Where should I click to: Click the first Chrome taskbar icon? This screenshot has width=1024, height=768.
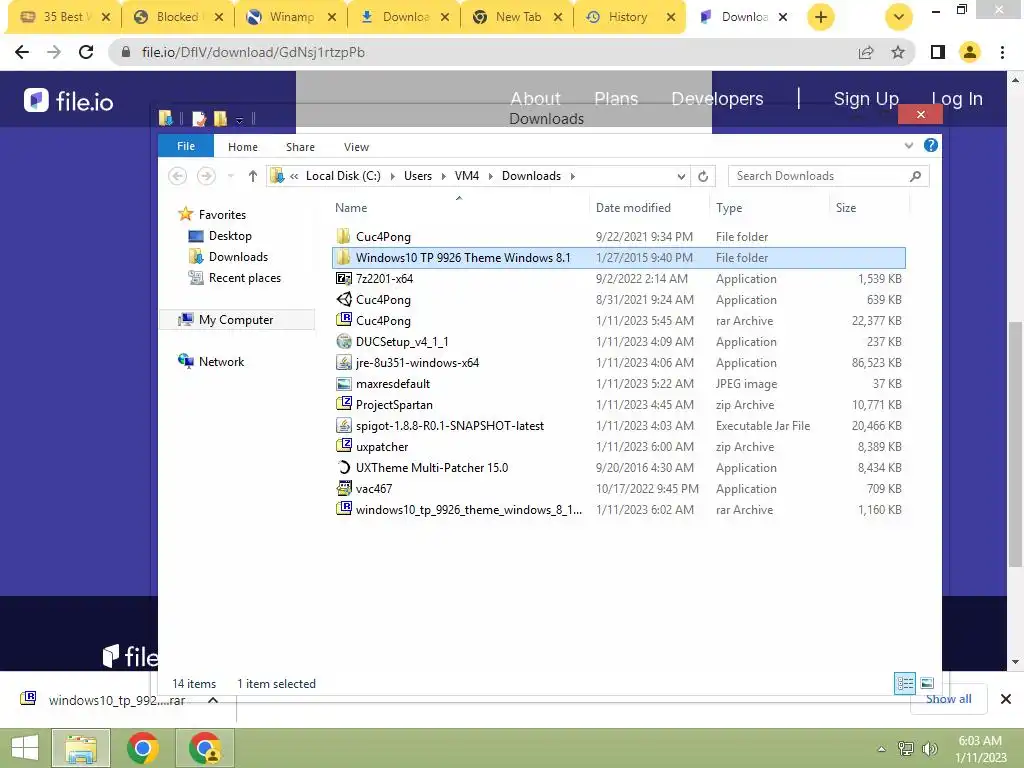[143, 748]
